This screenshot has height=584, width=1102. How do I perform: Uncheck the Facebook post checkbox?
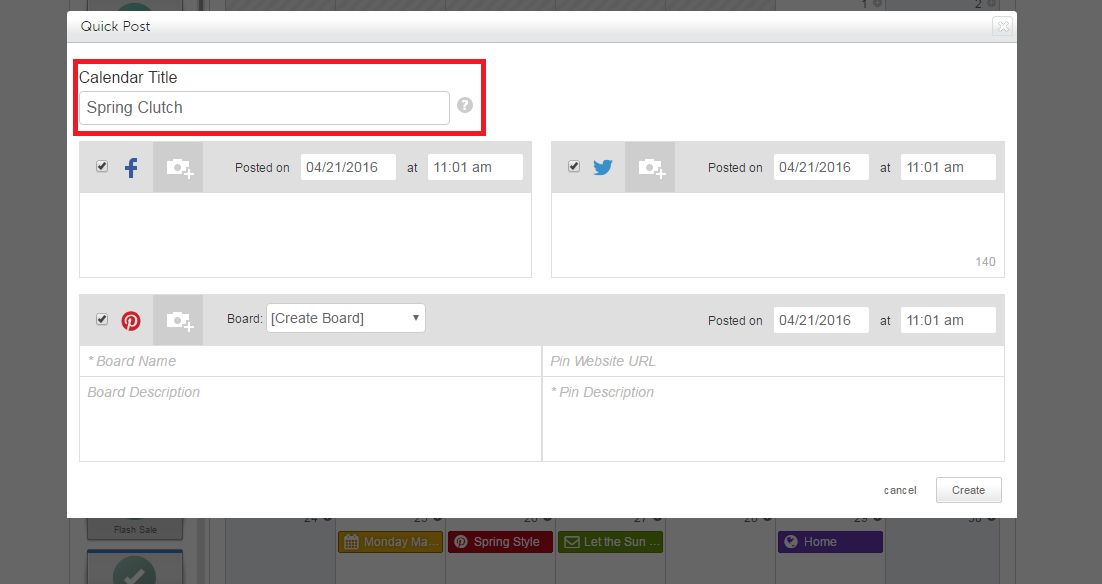[102, 167]
